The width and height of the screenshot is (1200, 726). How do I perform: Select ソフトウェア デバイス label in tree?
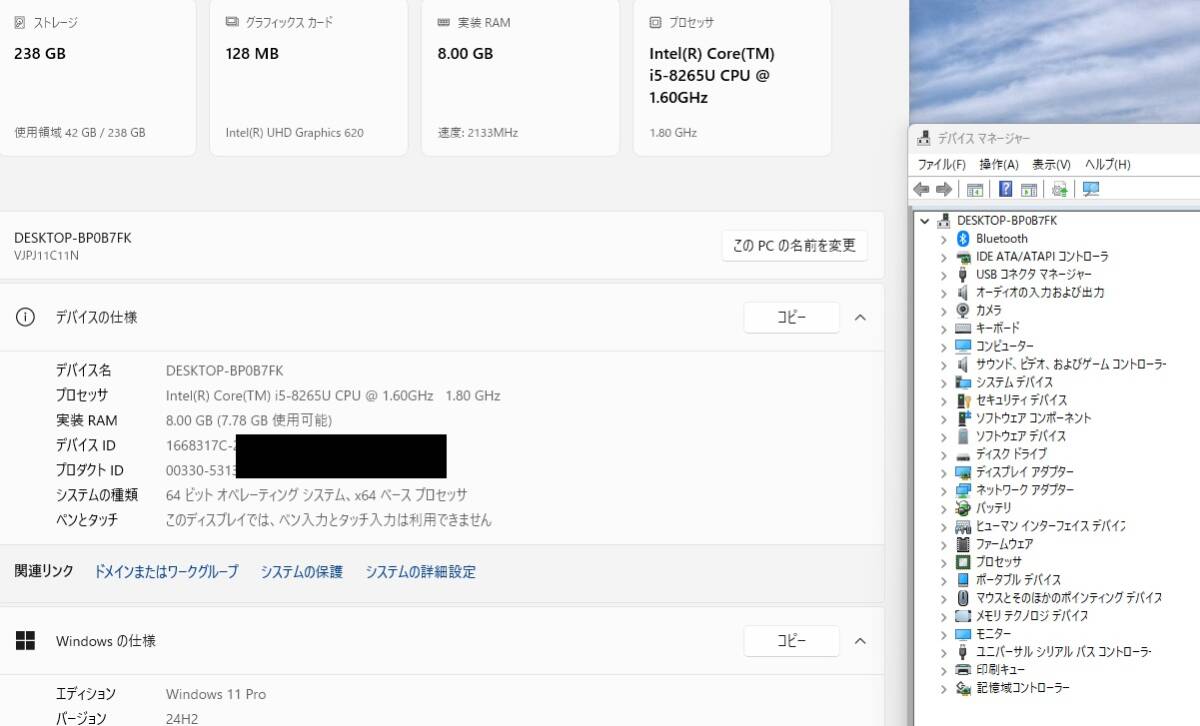(1021, 436)
